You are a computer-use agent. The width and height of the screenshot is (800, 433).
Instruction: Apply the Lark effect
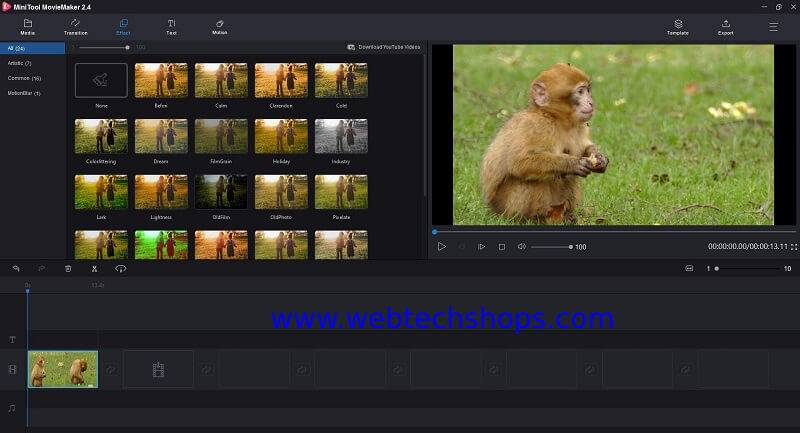[101, 192]
